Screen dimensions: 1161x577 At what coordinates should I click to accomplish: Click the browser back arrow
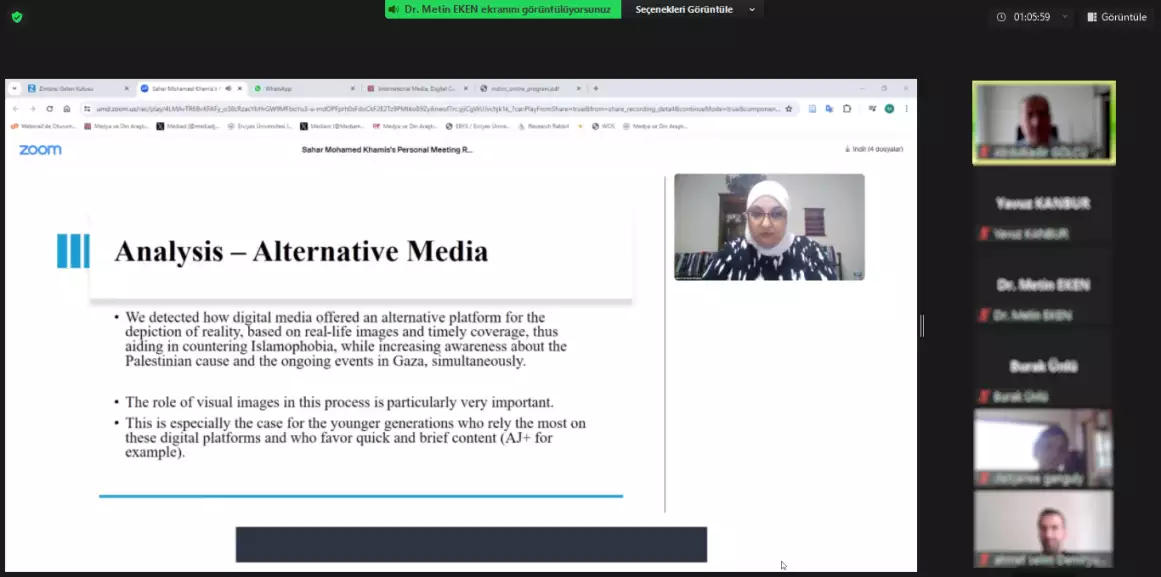point(17,109)
